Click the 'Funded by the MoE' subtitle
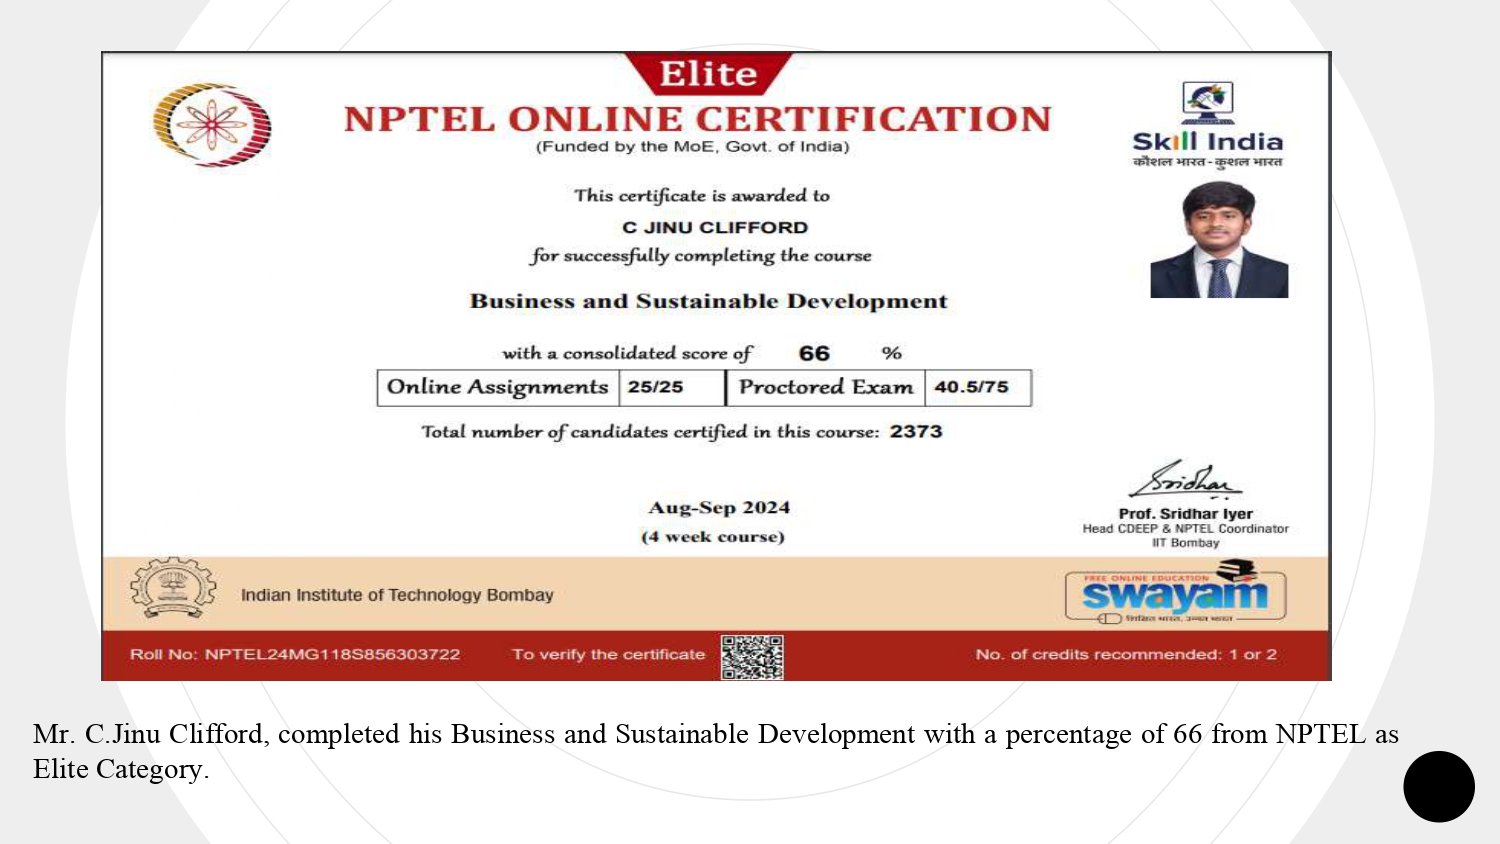The image size is (1500, 844). [x=692, y=147]
